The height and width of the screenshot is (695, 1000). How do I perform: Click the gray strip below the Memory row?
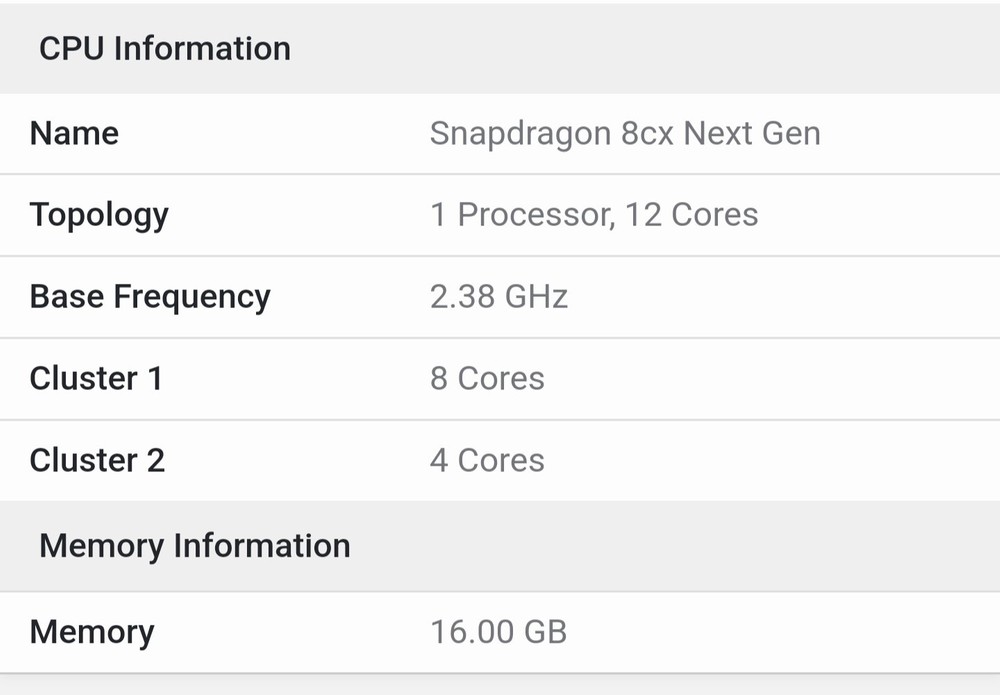coord(500,685)
